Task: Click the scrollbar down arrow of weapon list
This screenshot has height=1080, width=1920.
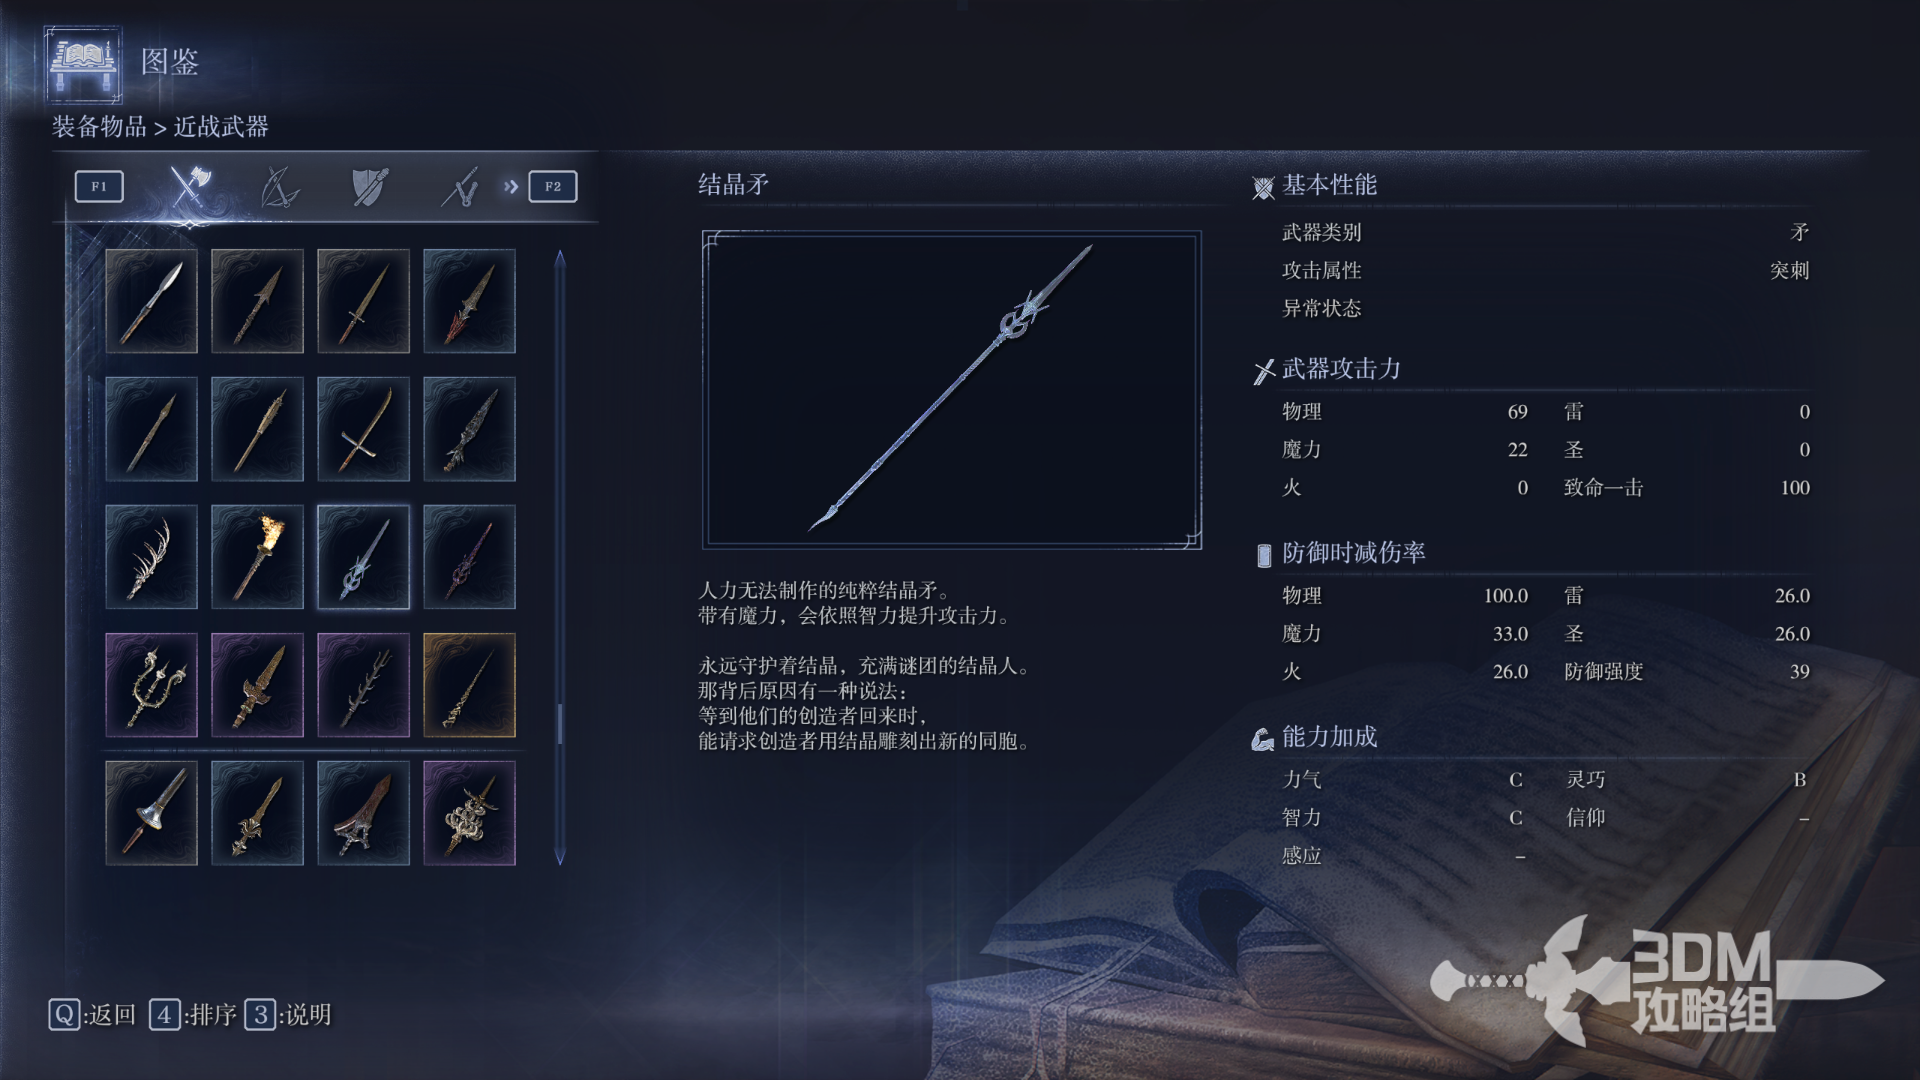Action: pos(560,856)
